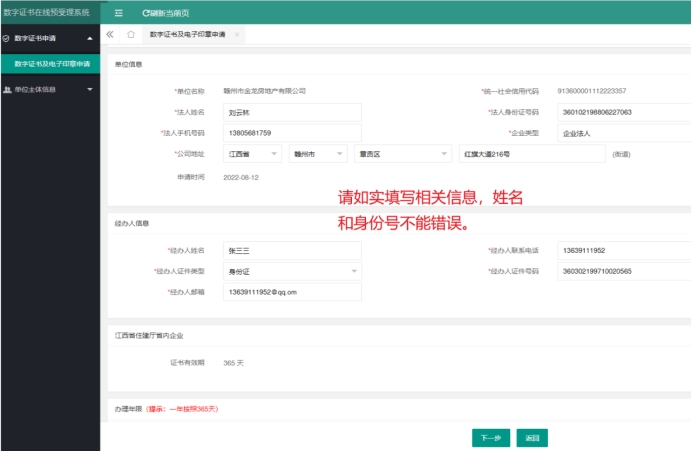Switch to the 数字证书及电子印章申请 tab

pos(186,35)
